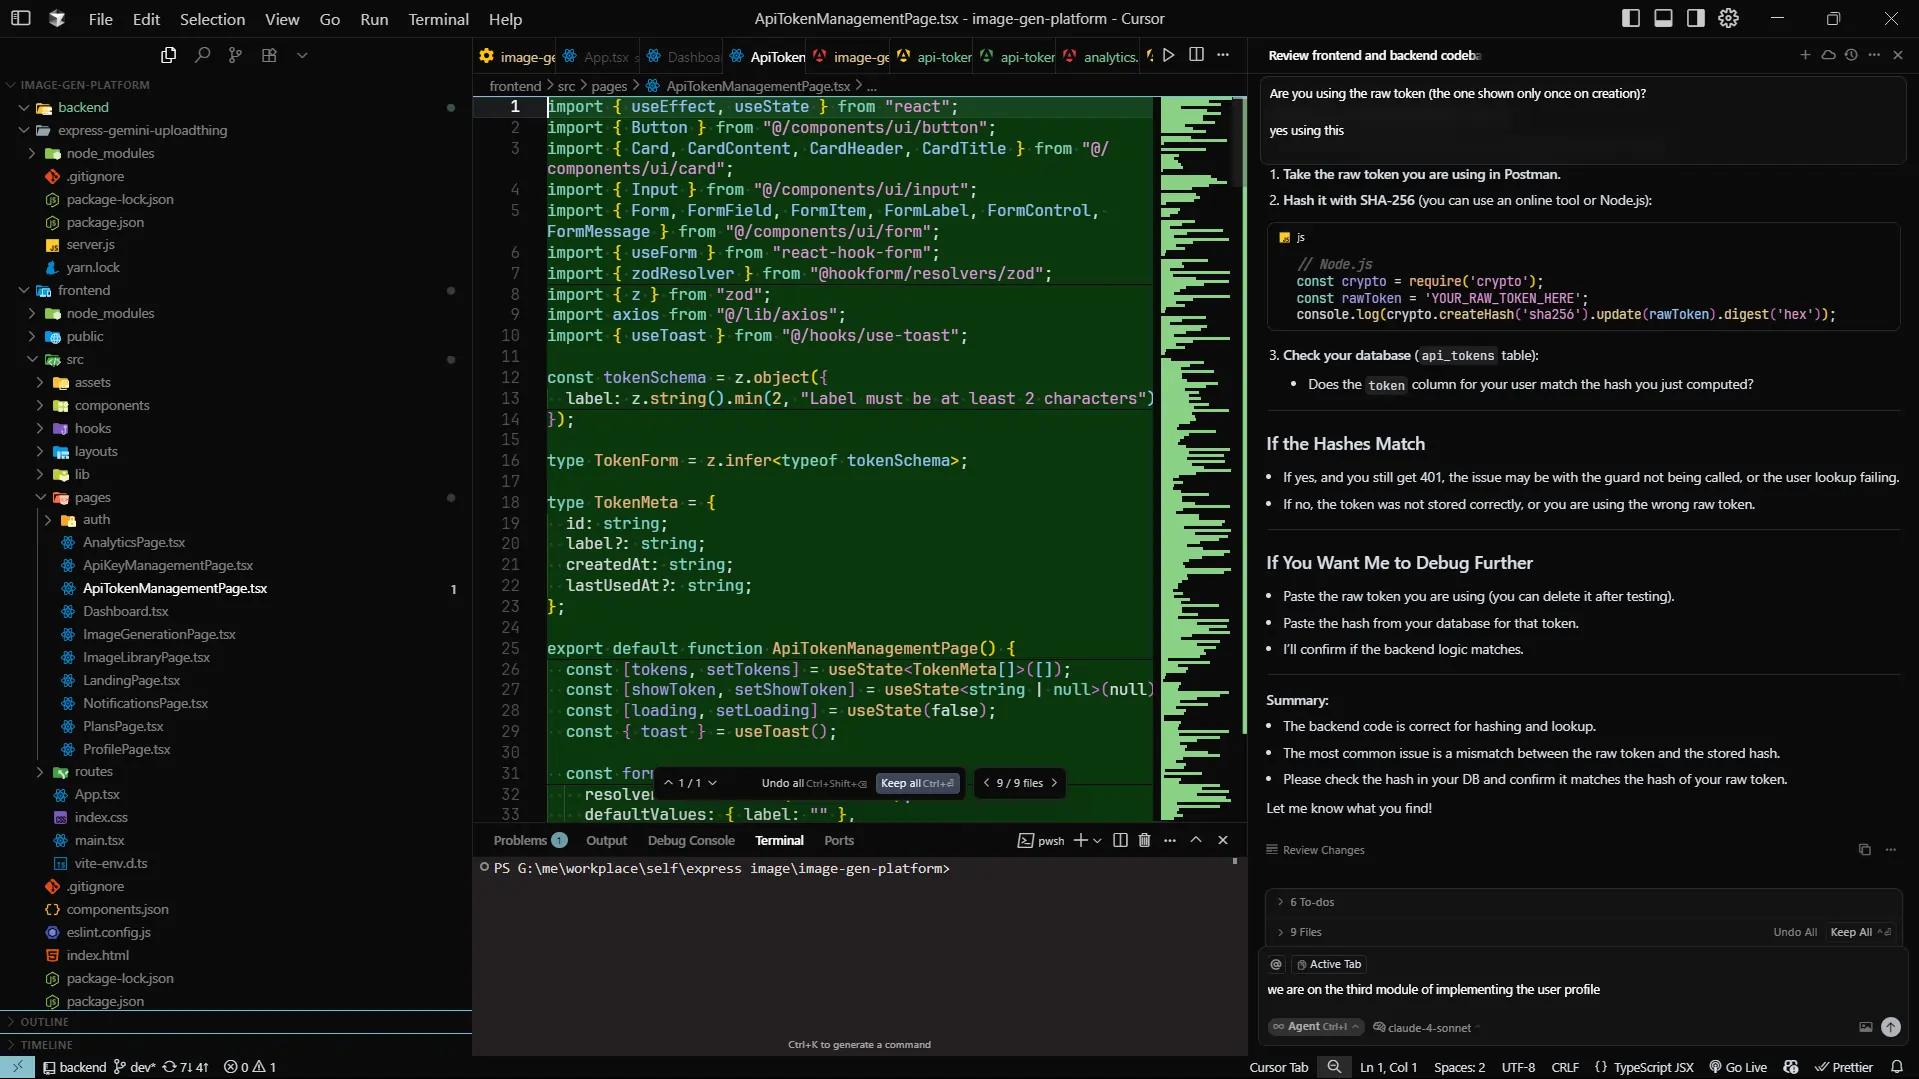The height and width of the screenshot is (1079, 1919).
Task: Click the Run code play icon
Action: click(1168, 55)
